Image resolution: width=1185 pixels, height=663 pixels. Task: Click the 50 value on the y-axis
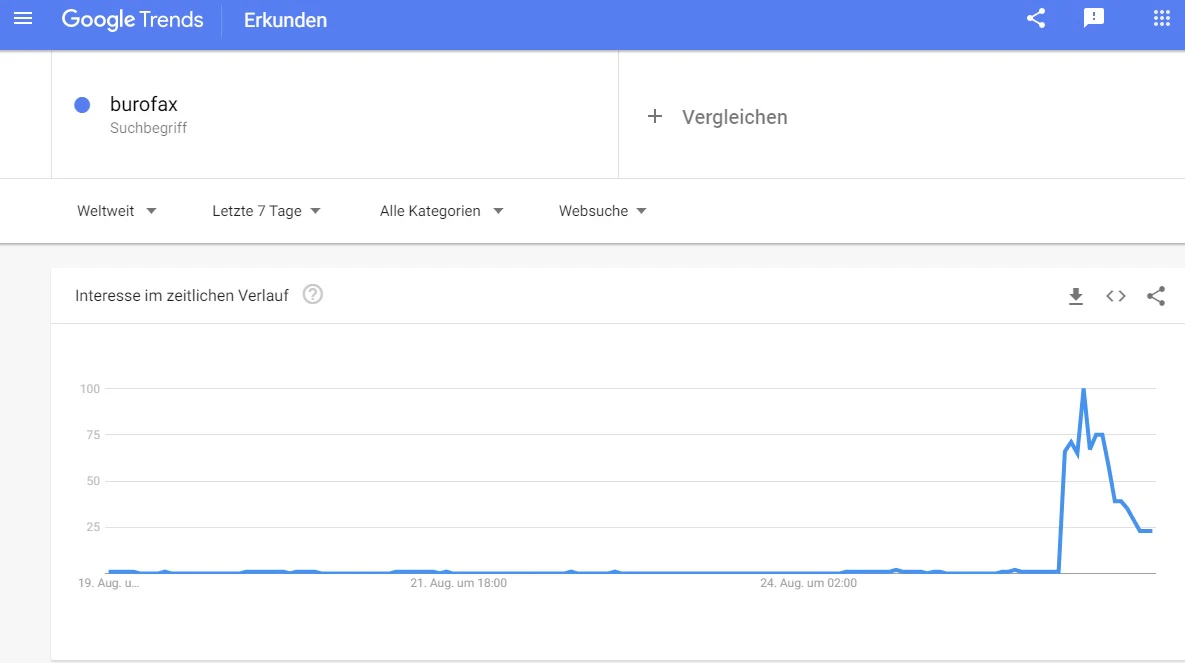pyautogui.click(x=93, y=481)
